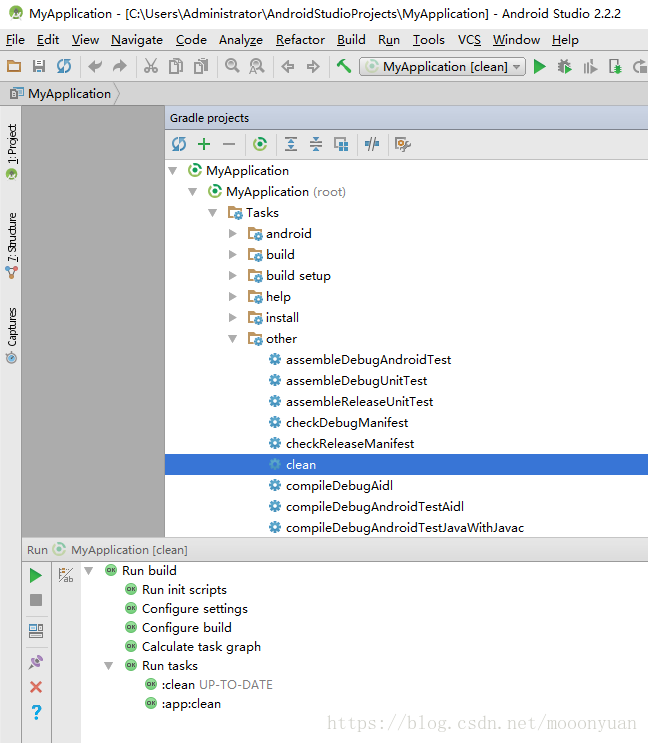The image size is (648, 743).
Task: Click the Paste icon in toolbar
Action: click(201, 66)
